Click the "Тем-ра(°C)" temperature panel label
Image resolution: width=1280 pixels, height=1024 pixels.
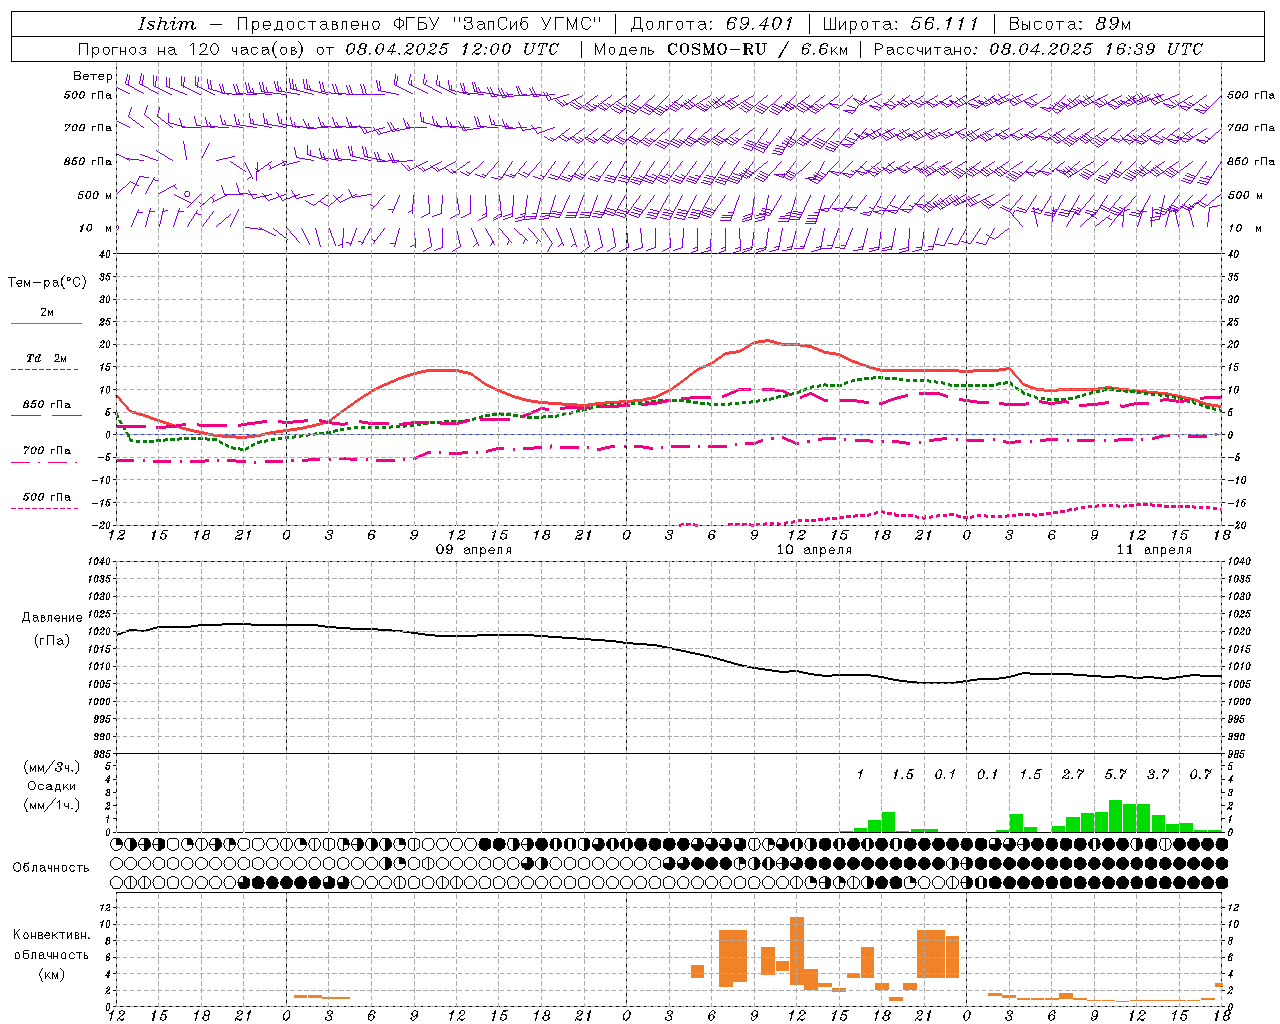pos(47,282)
